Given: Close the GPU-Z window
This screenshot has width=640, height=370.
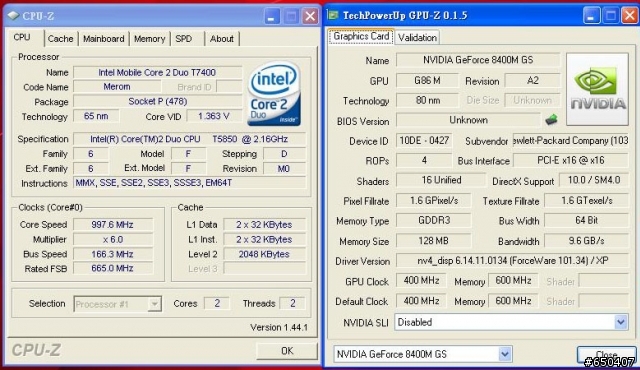Looking at the screenshot, I should click(x=630, y=16).
